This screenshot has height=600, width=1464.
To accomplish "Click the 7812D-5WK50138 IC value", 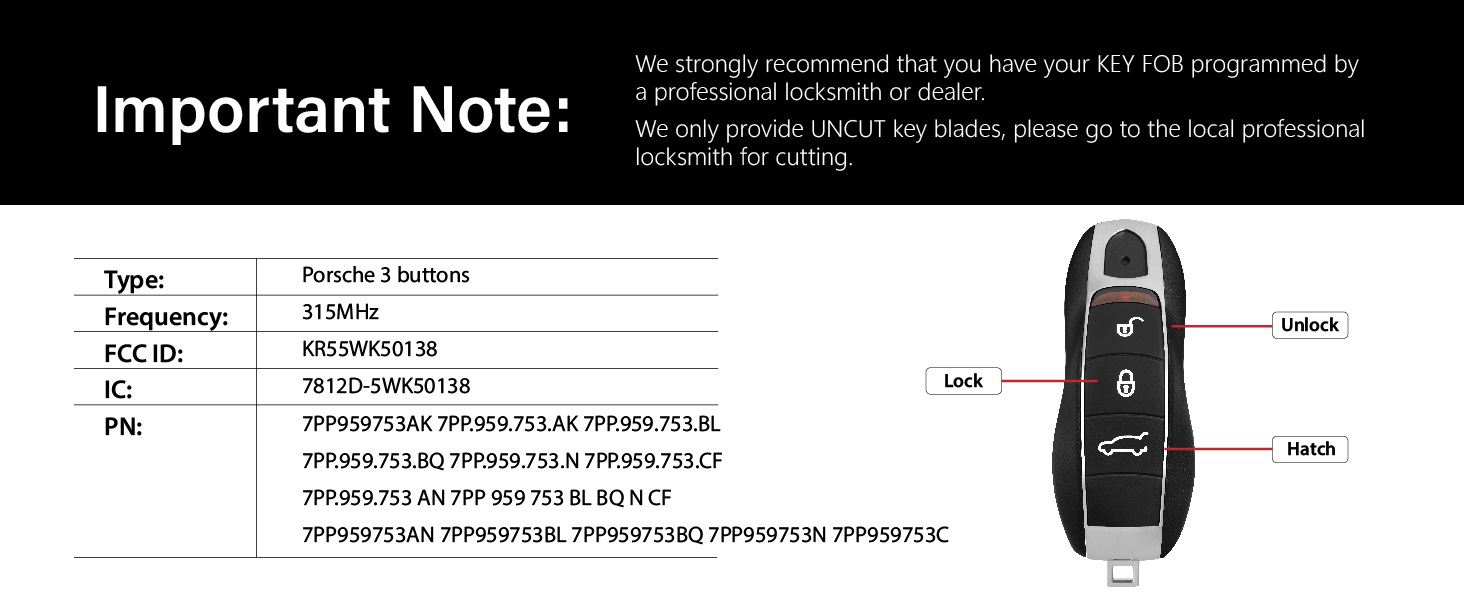I will click(x=386, y=386).
